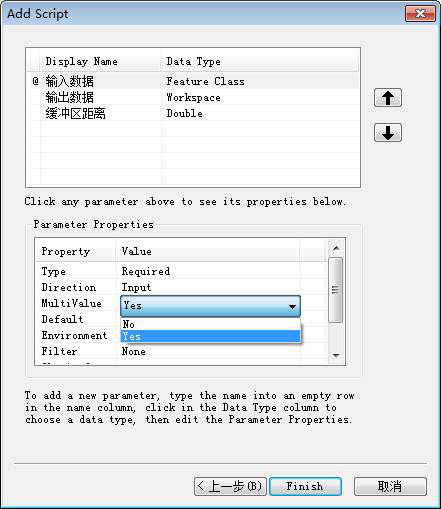Close the Add Script dialog

(420, 14)
